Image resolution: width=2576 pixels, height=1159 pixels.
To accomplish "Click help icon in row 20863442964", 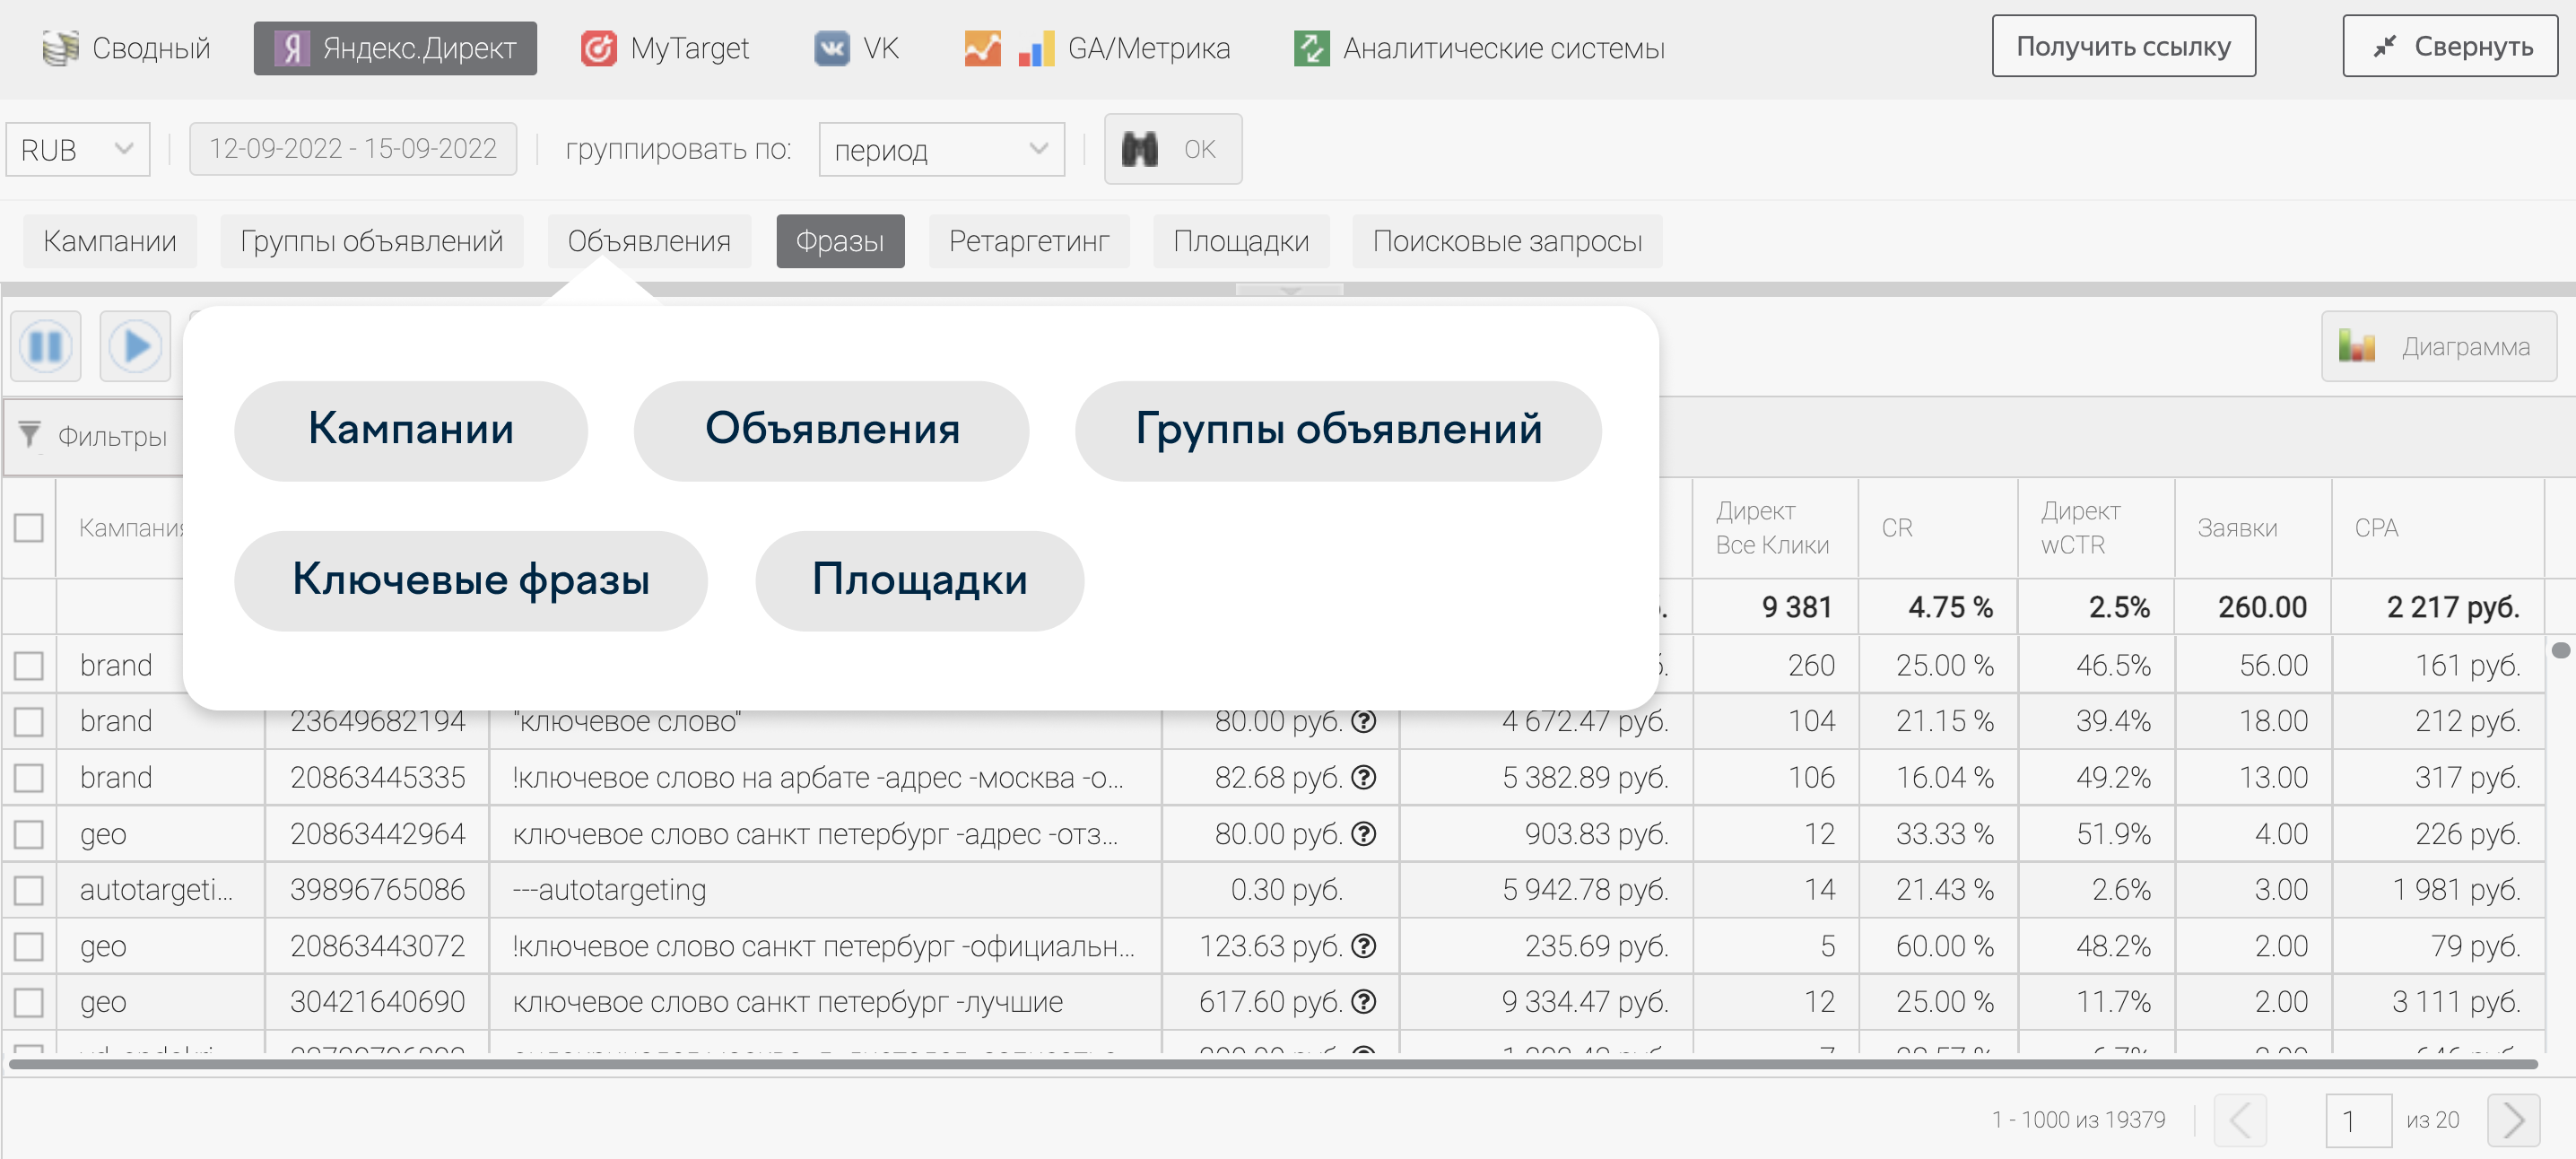I will (x=1364, y=834).
